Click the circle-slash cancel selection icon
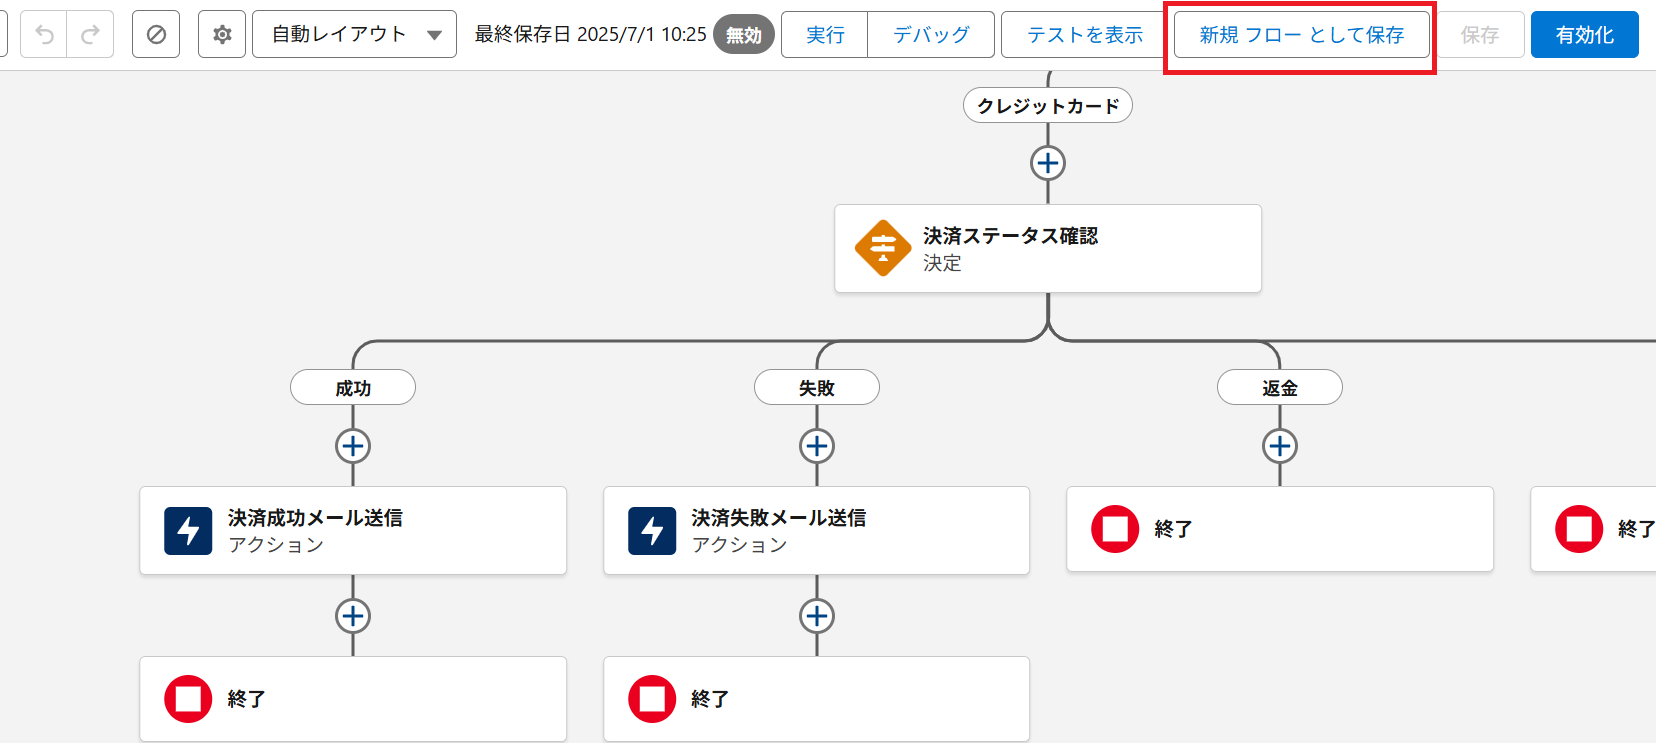The width and height of the screenshot is (1656, 743). pyautogui.click(x=156, y=35)
